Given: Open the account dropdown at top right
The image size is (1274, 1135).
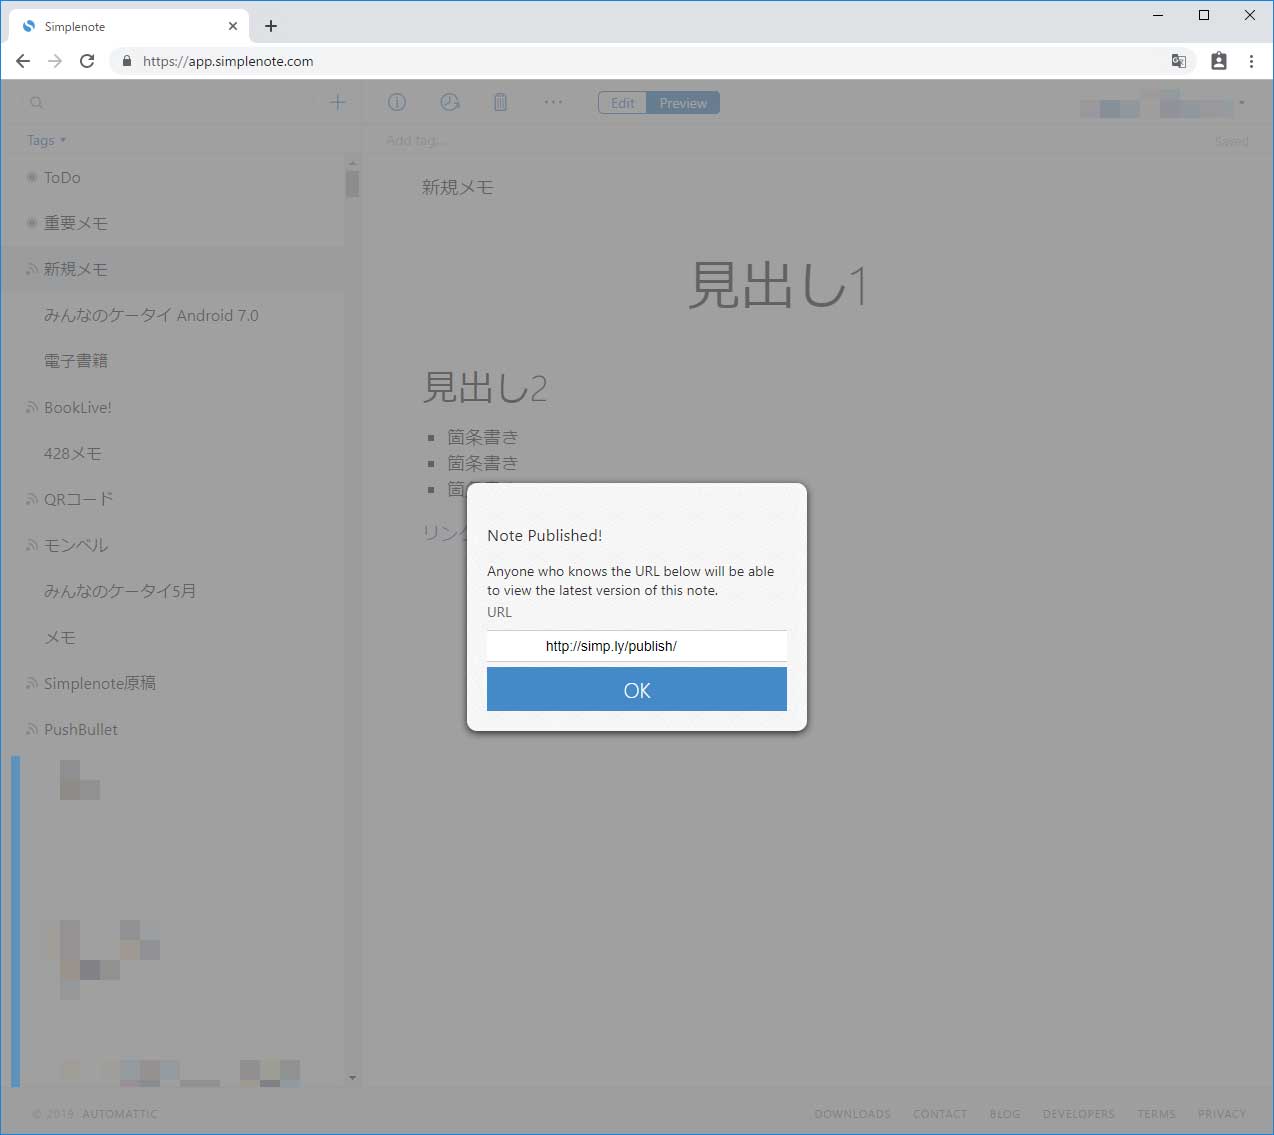Looking at the screenshot, I should click(1240, 102).
